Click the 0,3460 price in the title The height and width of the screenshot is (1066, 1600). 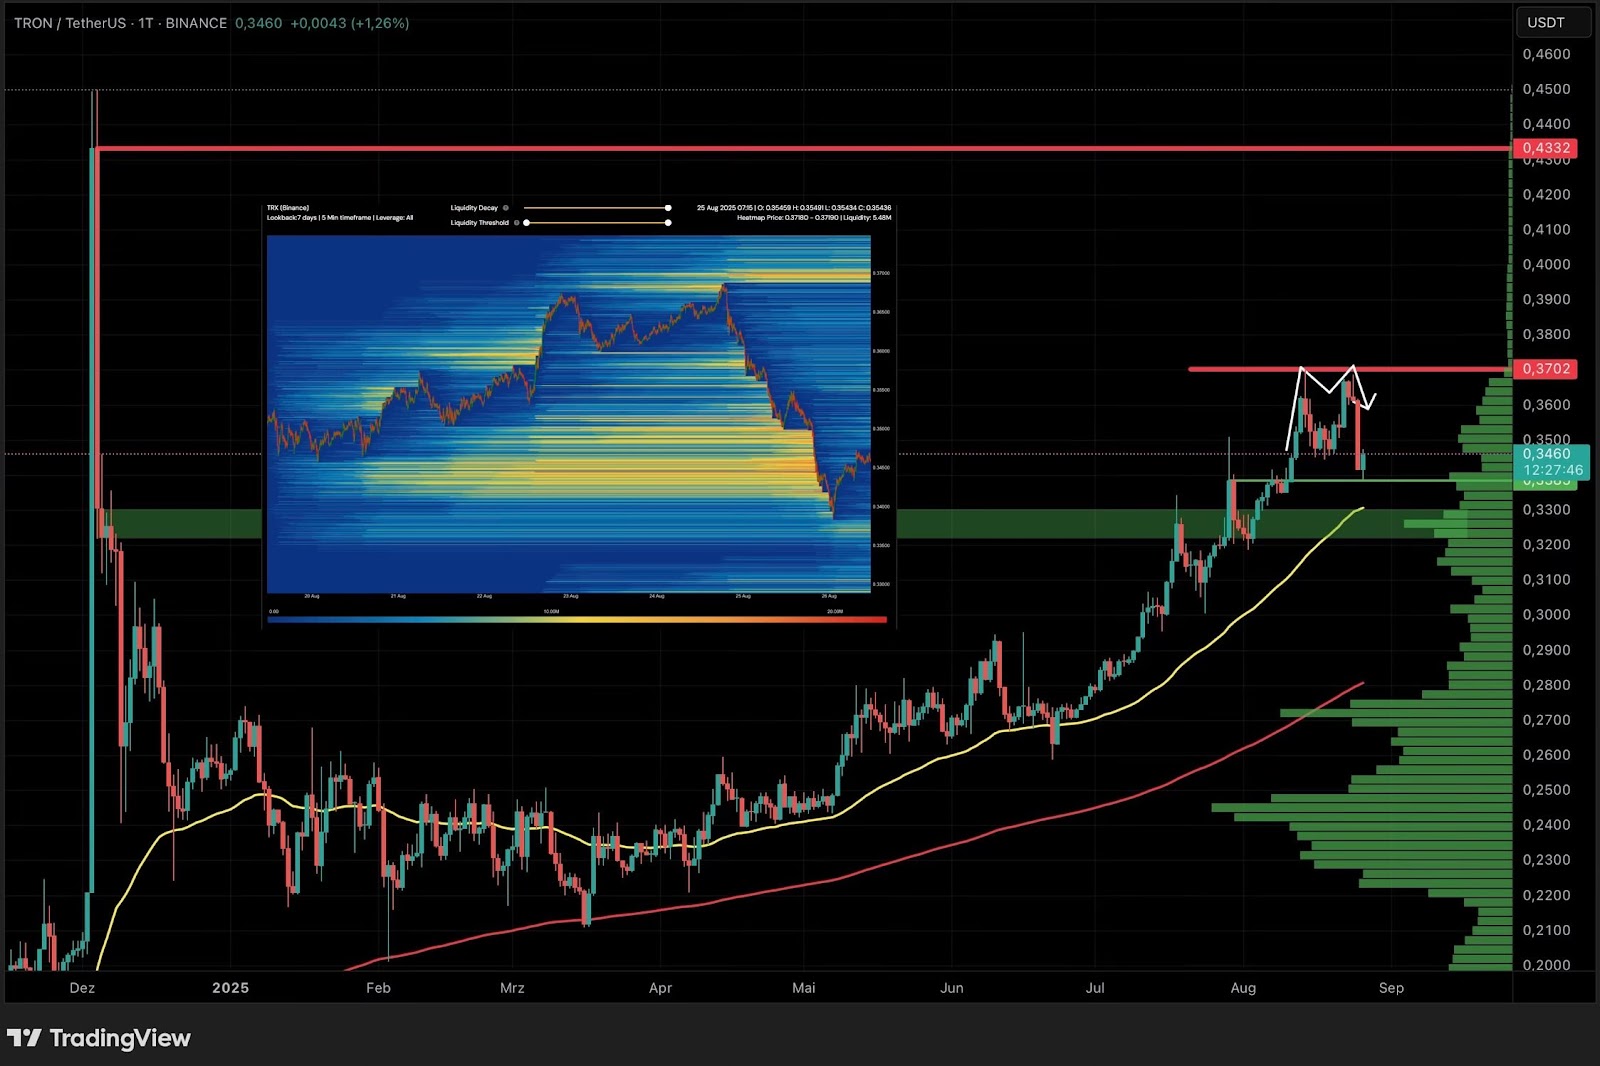coord(258,23)
